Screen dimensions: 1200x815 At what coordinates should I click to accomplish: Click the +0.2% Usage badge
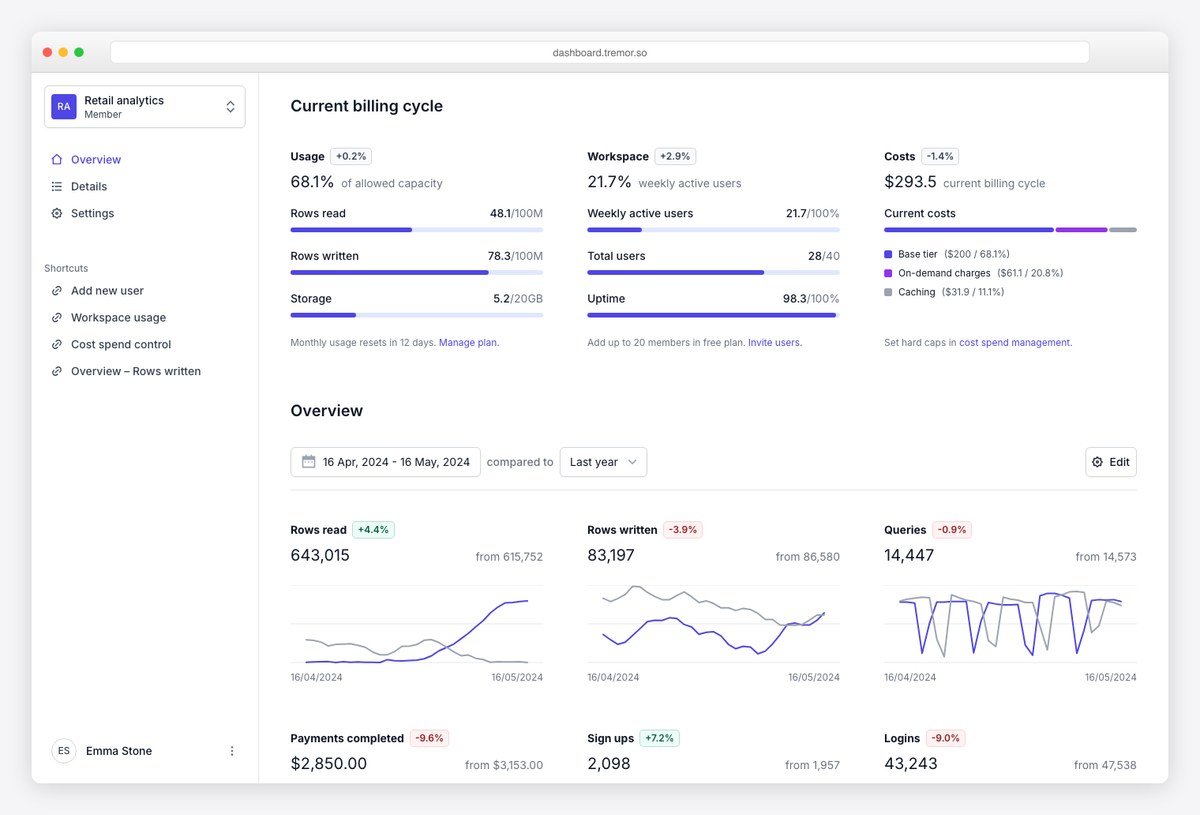click(351, 156)
